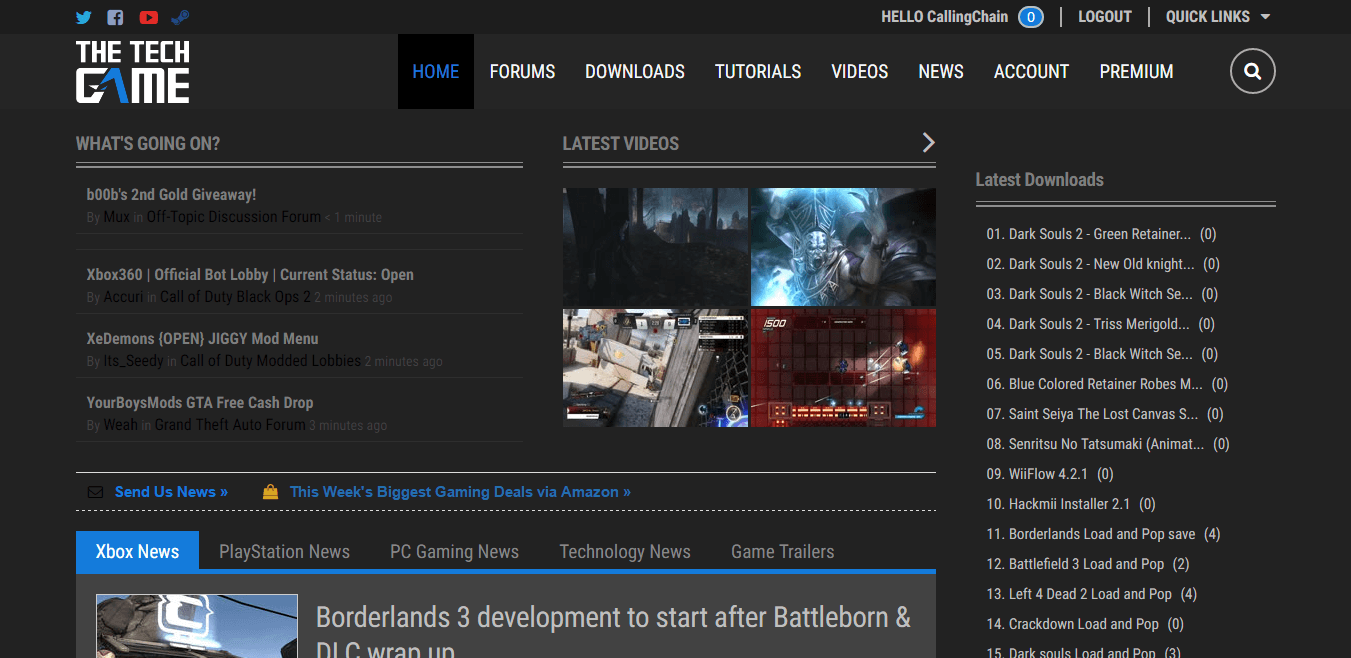
Task: Open Grand Theft Auto Forum link
Action: coord(230,425)
